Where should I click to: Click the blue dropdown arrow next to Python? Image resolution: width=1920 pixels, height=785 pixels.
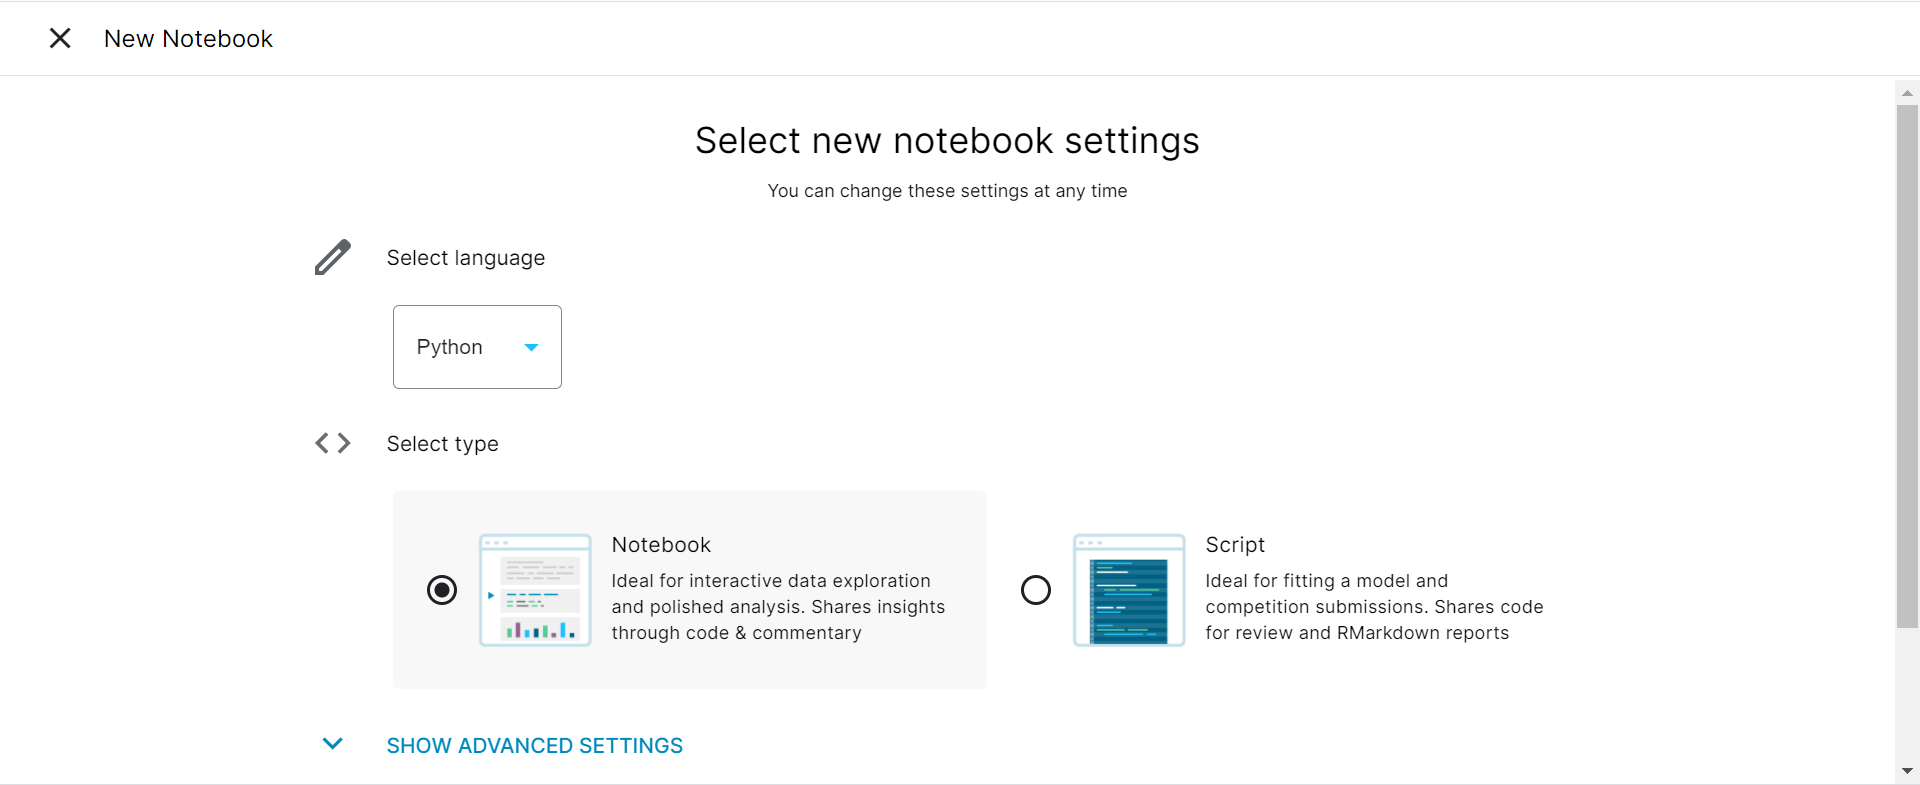click(x=532, y=347)
